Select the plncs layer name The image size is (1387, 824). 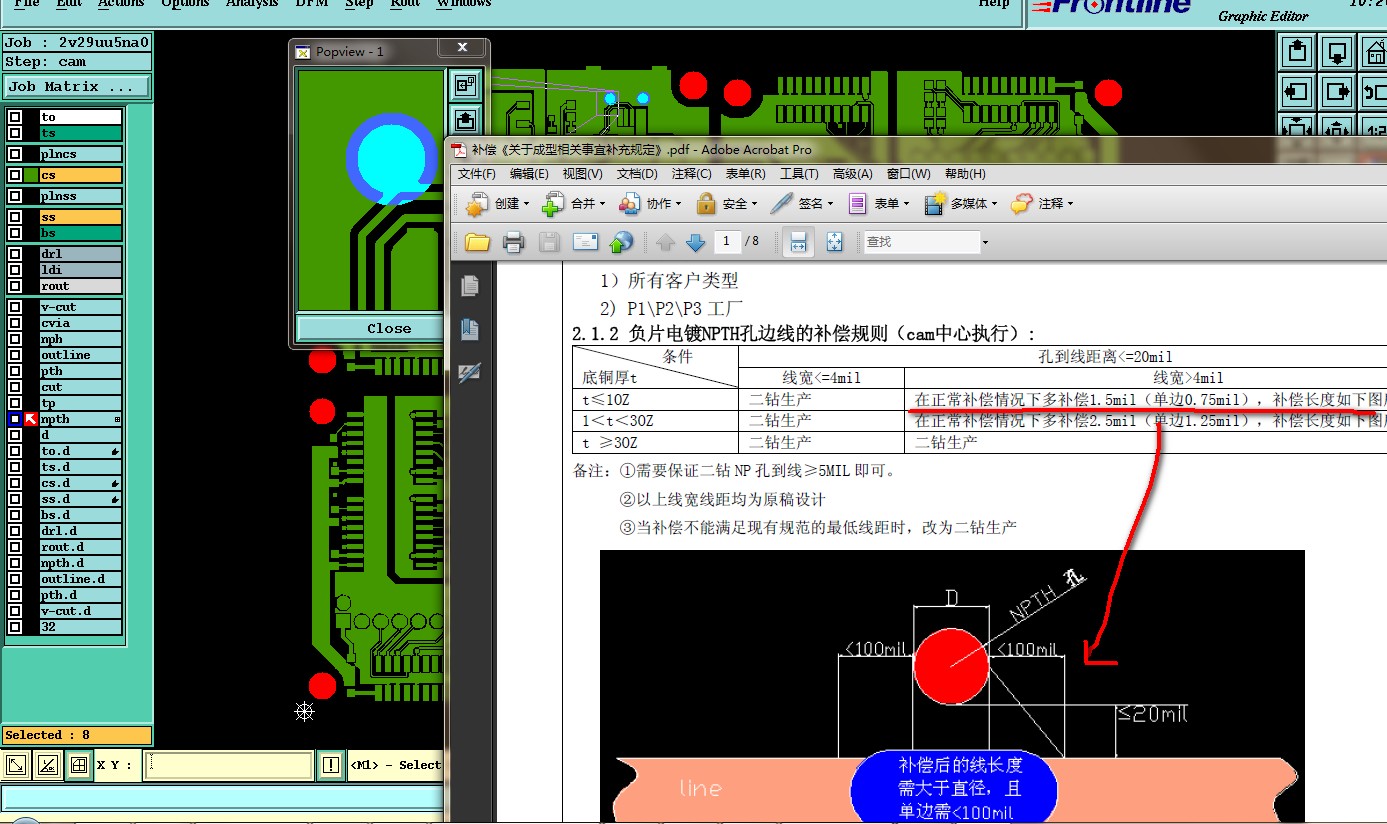point(80,154)
